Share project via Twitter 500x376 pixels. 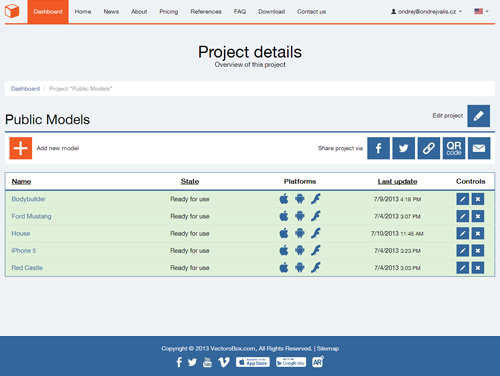pos(404,148)
